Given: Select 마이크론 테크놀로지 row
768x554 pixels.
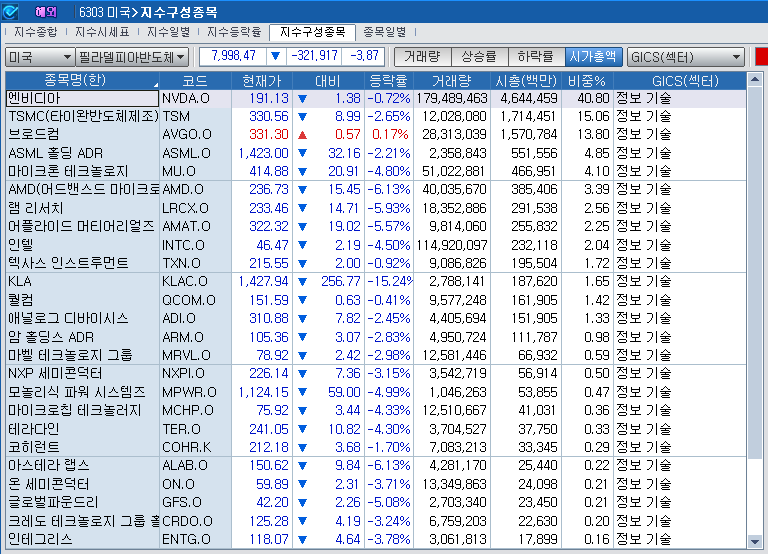Looking at the screenshot, I should point(376,171).
